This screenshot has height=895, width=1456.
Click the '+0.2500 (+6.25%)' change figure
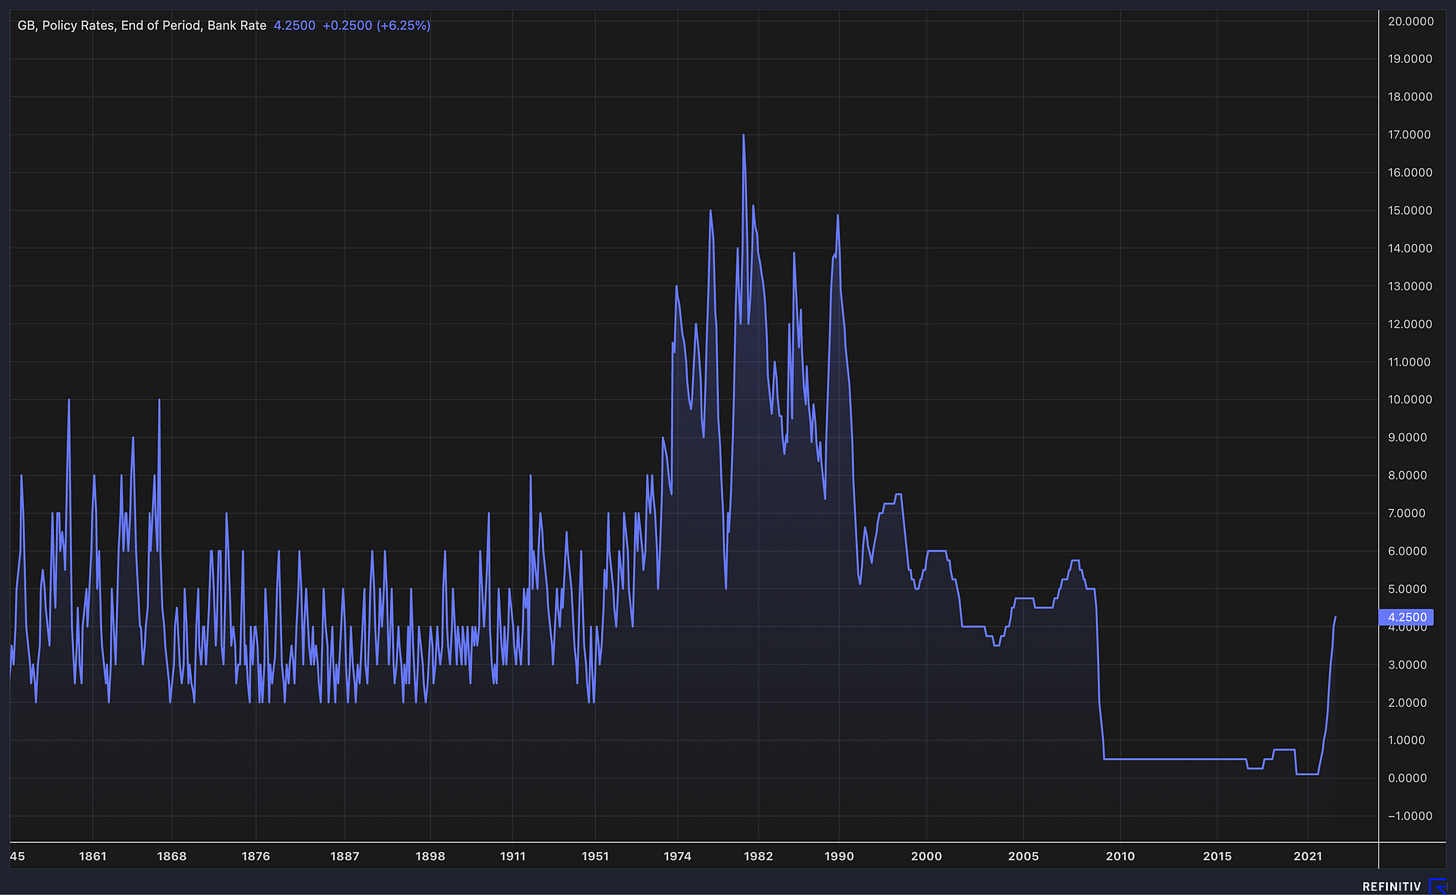coord(377,25)
